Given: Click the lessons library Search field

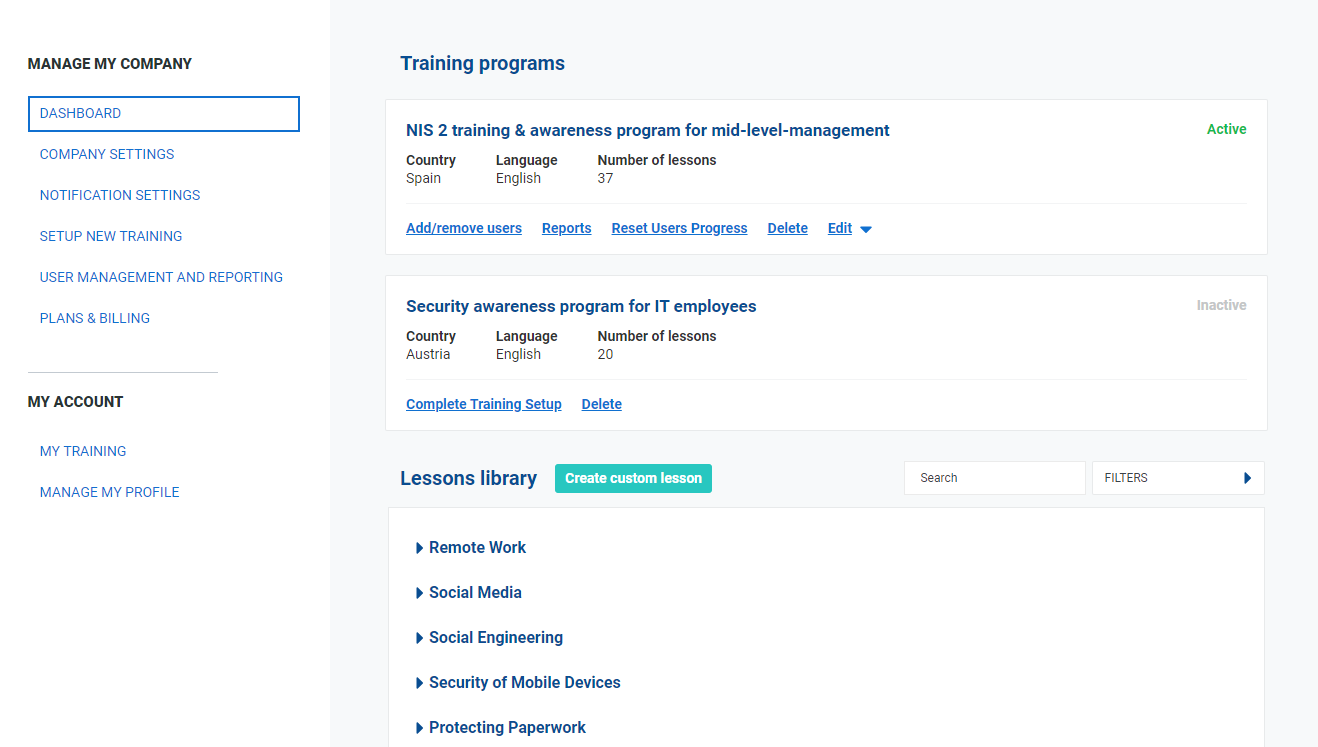Looking at the screenshot, I should coord(994,477).
